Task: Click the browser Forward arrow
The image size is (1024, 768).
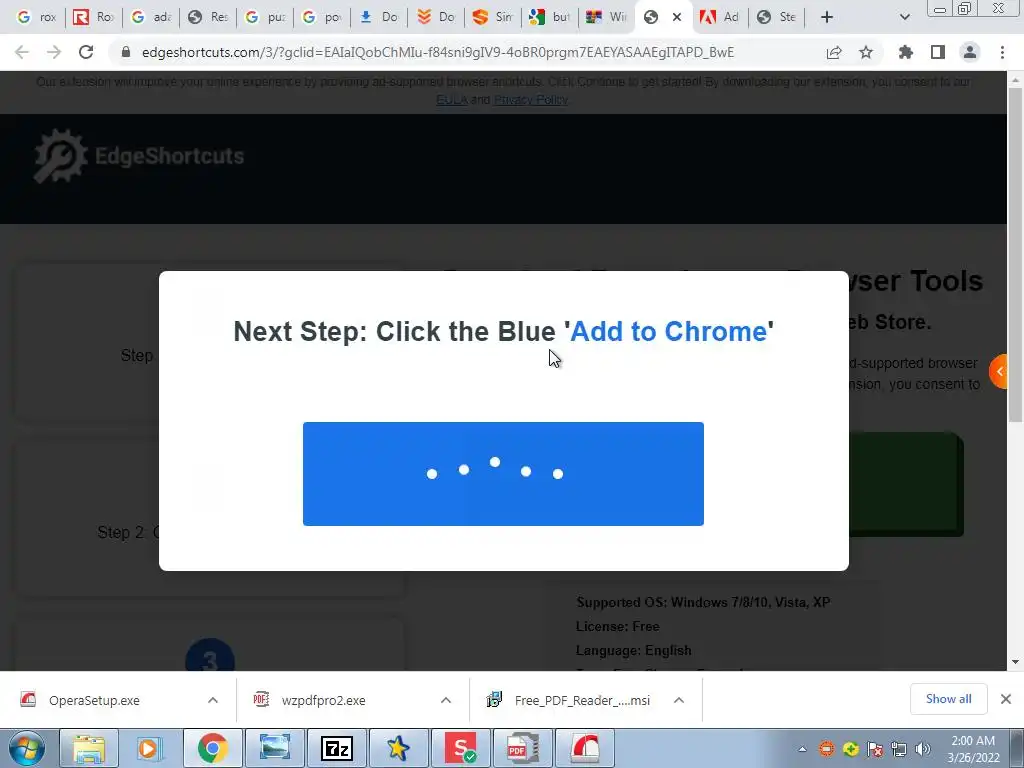Action: [x=54, y=52]
